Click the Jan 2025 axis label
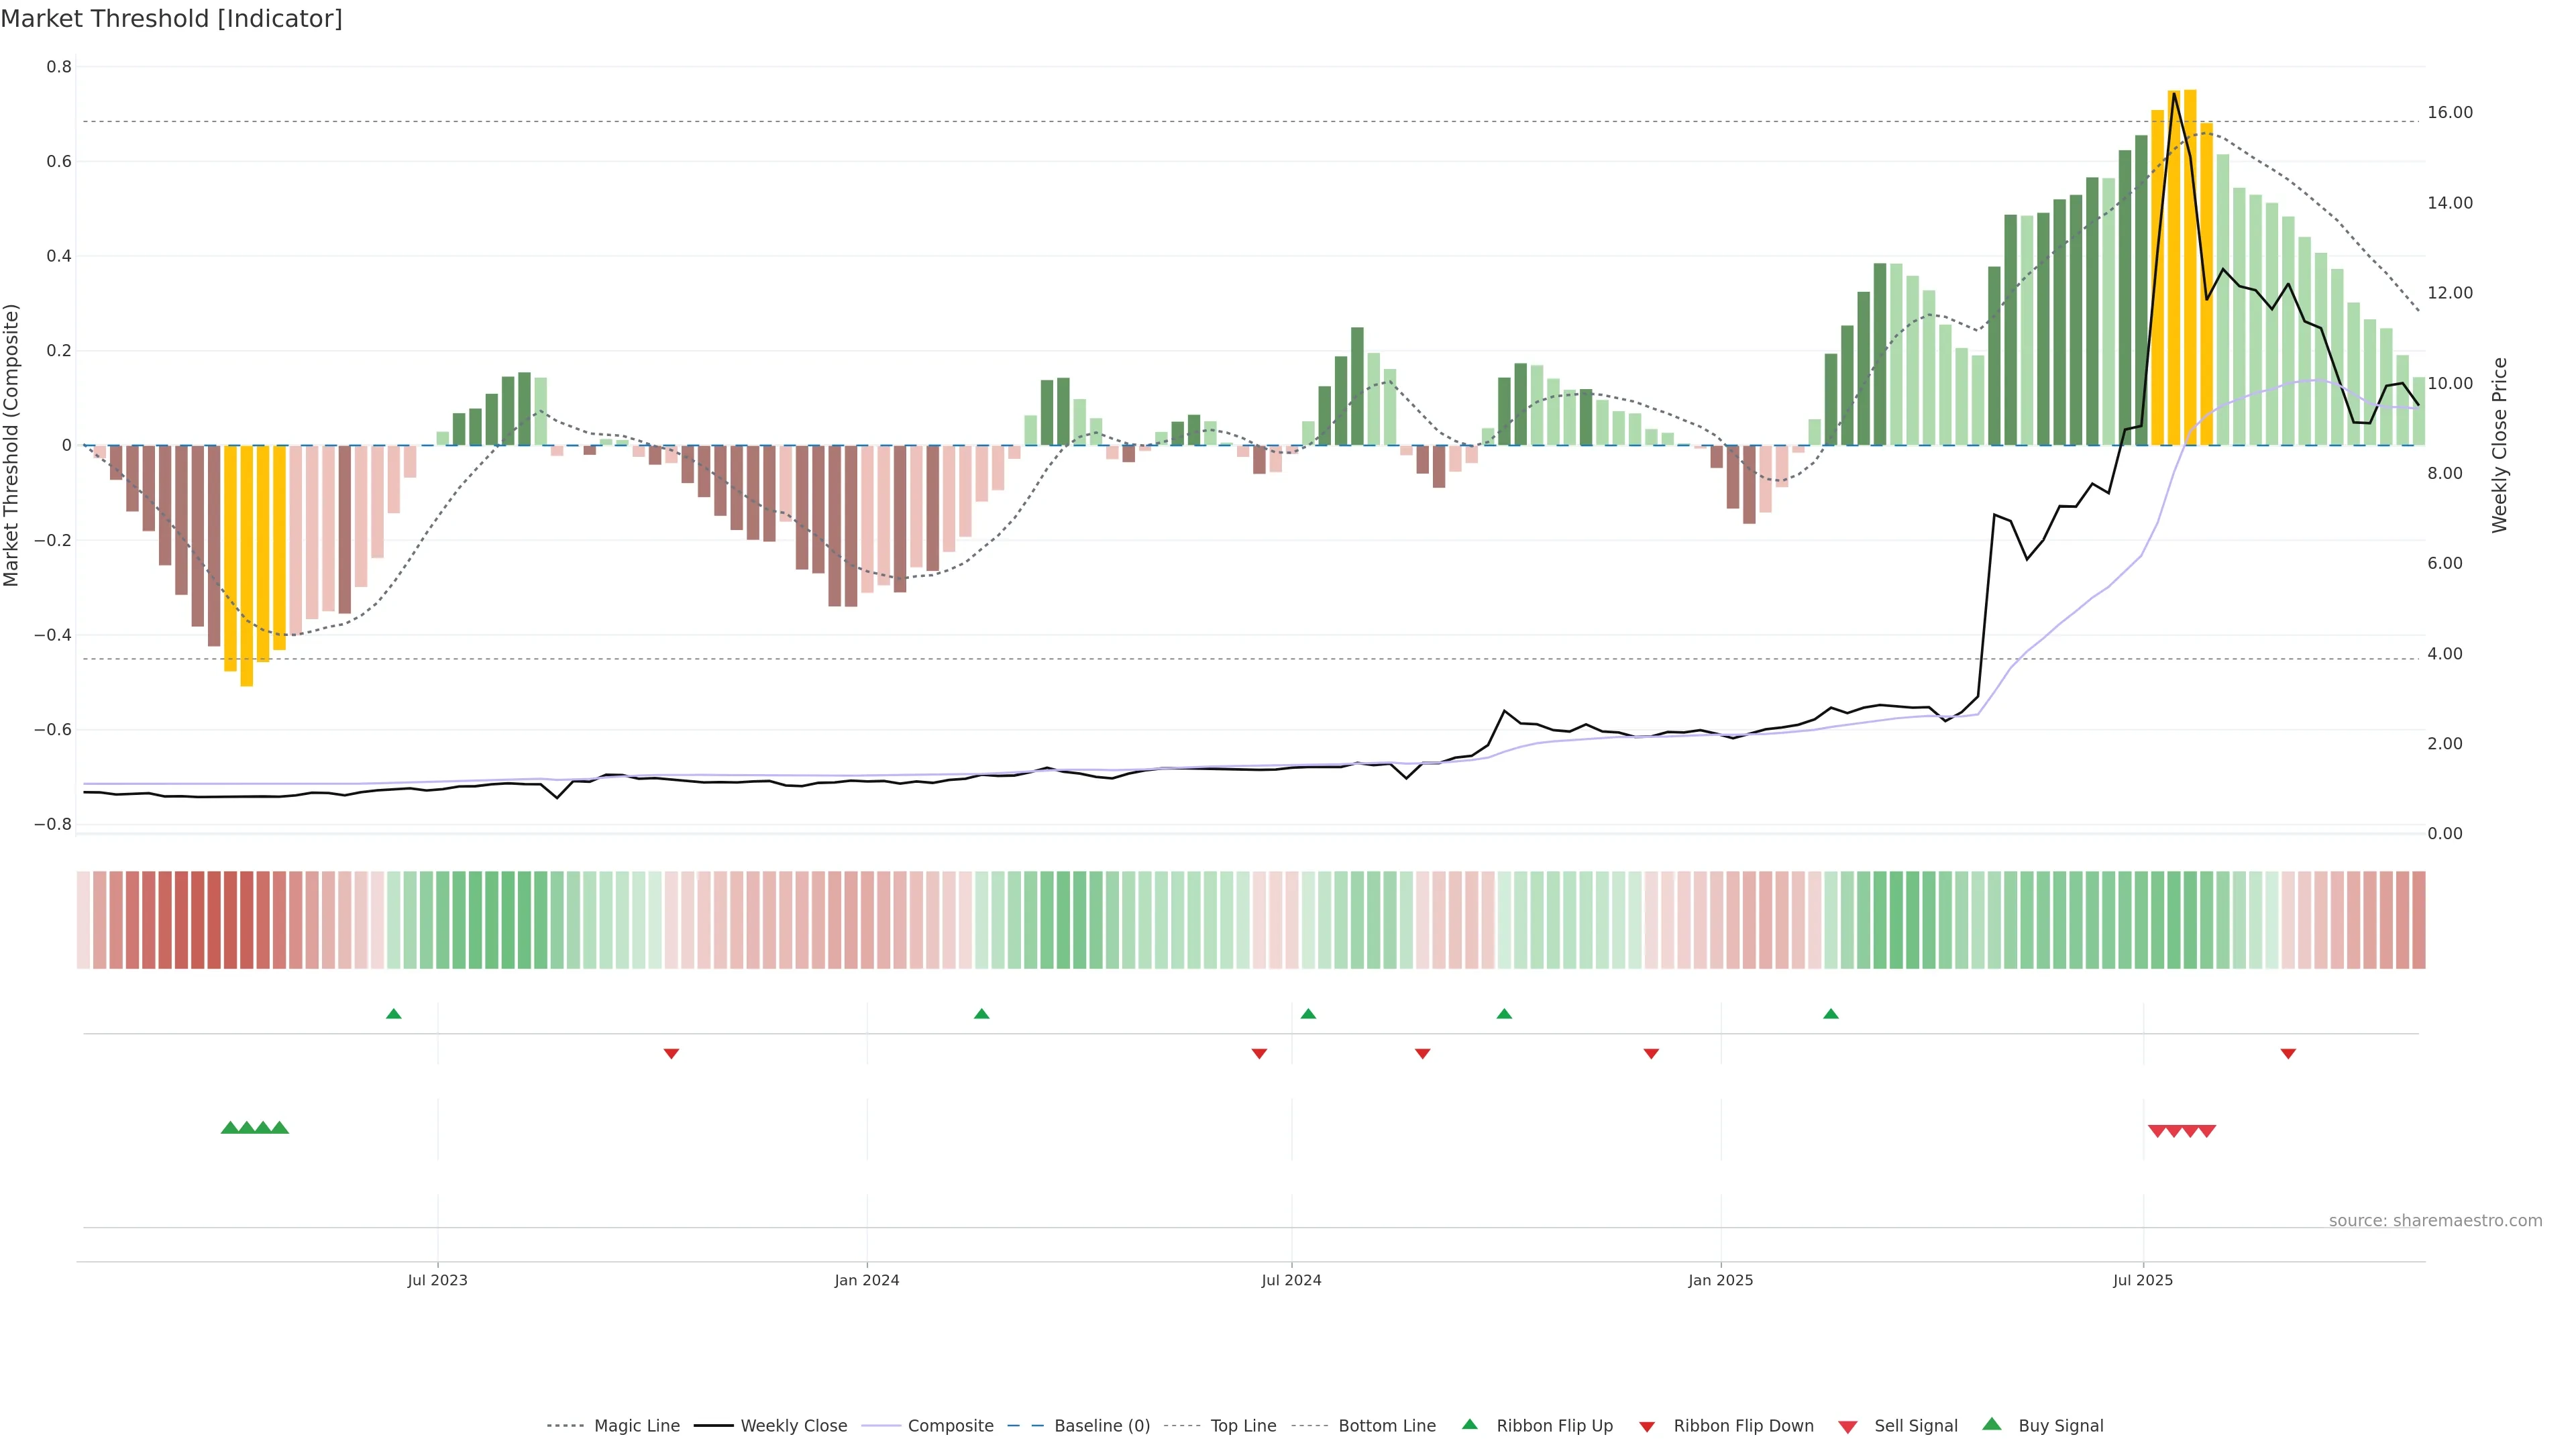The image size is (2576, 1449). pos(1720,1280)
